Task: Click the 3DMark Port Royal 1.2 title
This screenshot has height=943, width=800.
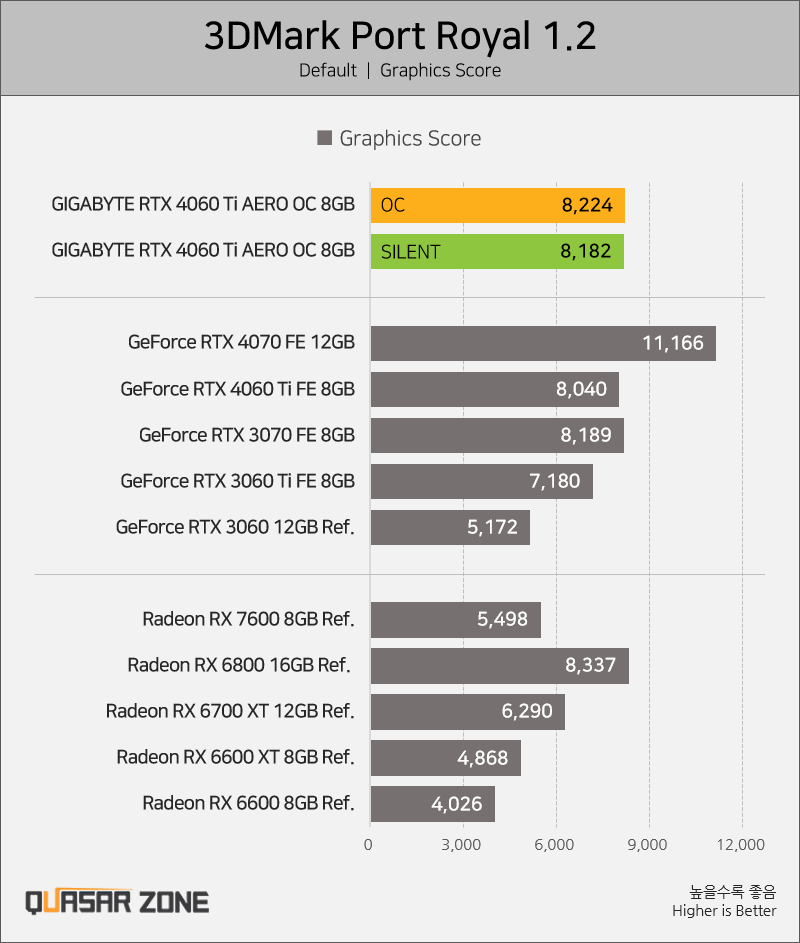Action: 400,35
